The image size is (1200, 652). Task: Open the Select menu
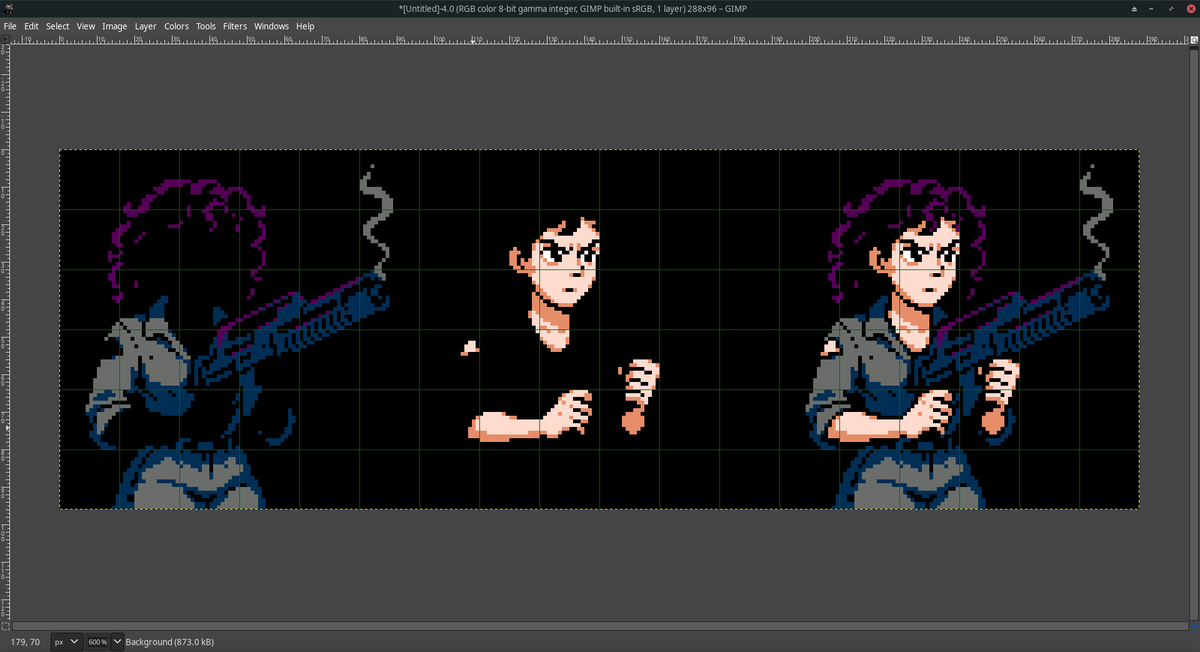(x=57, y=26)
